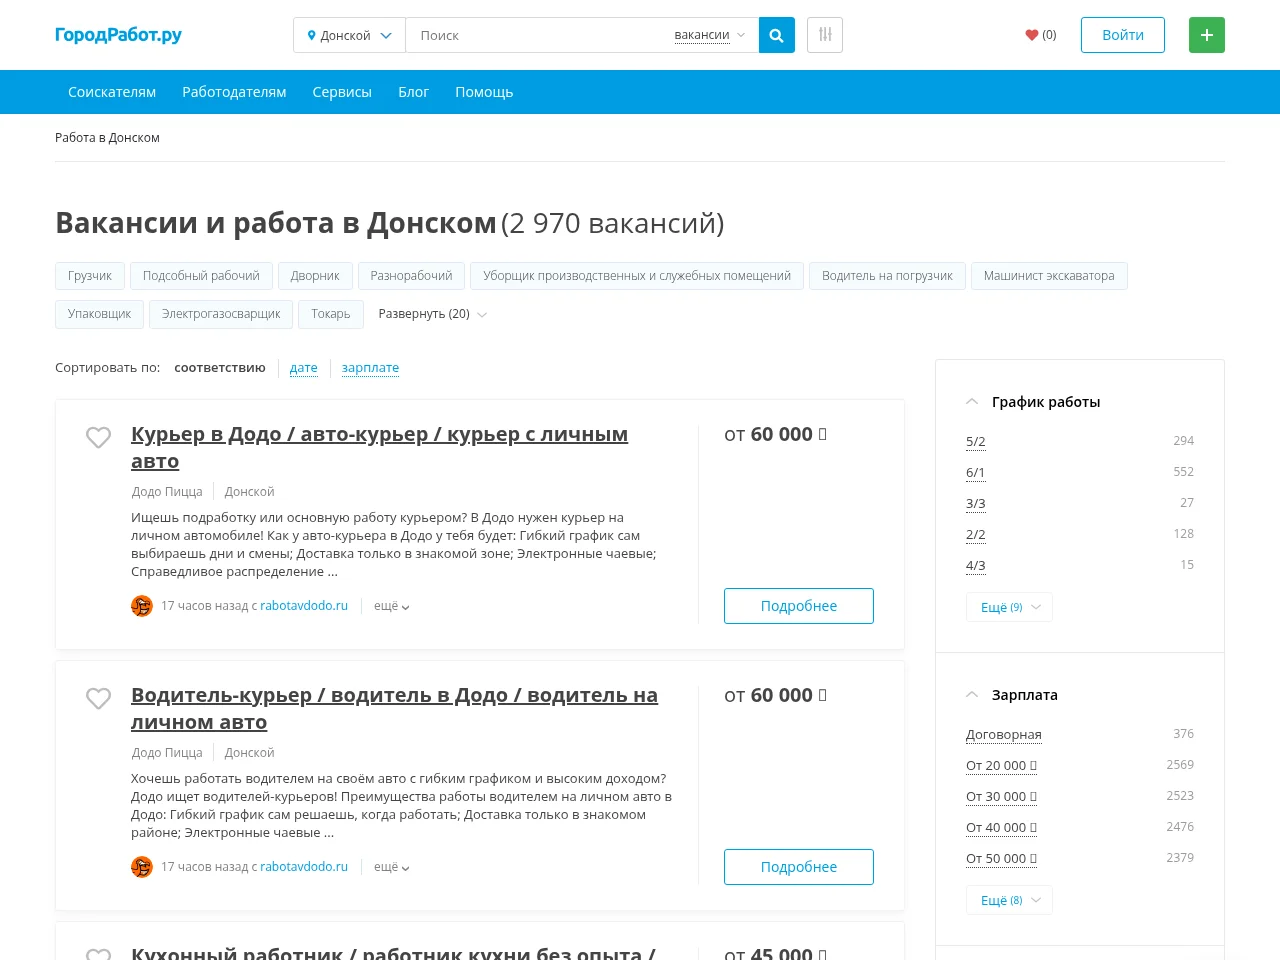Image resolution: width=1280 pixels, height=960 pixels.
Task: Click Подробнее for Водитель-курьер
Action: coord(799,867)
